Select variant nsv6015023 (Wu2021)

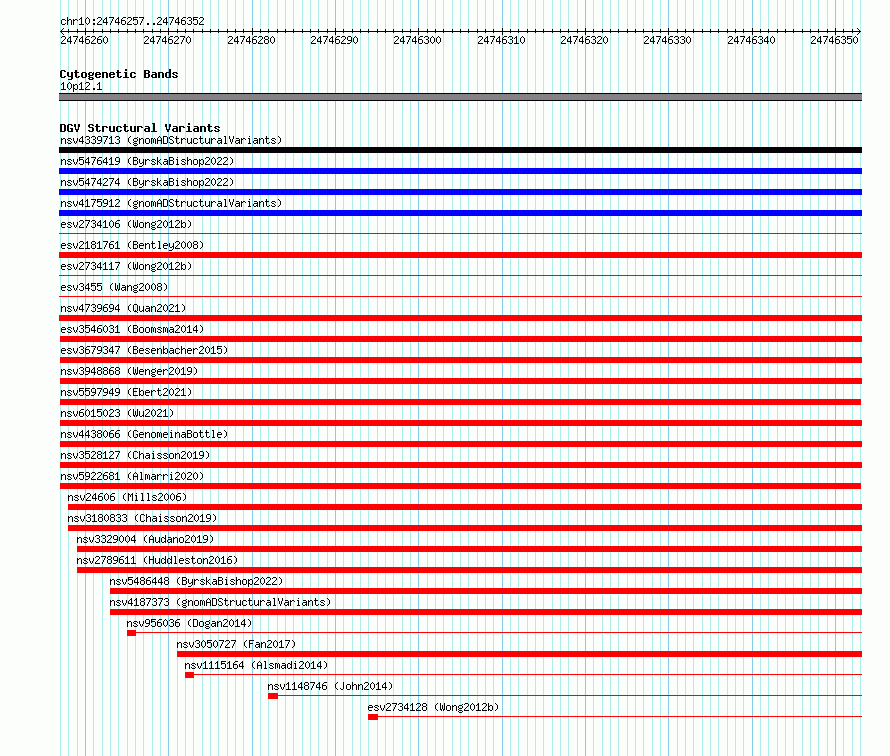(117, 413)
